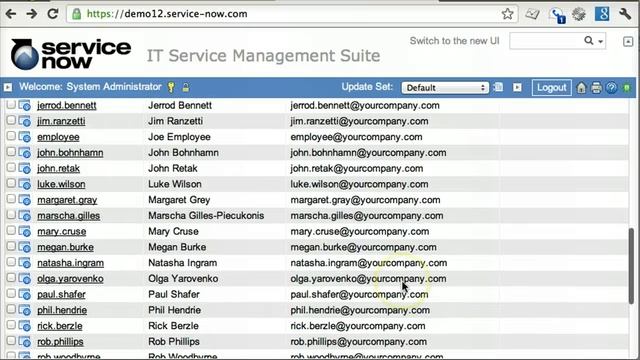This screenshot has height=360, width=640.
Task: Reload the page
Action: (x=53, y=14)
